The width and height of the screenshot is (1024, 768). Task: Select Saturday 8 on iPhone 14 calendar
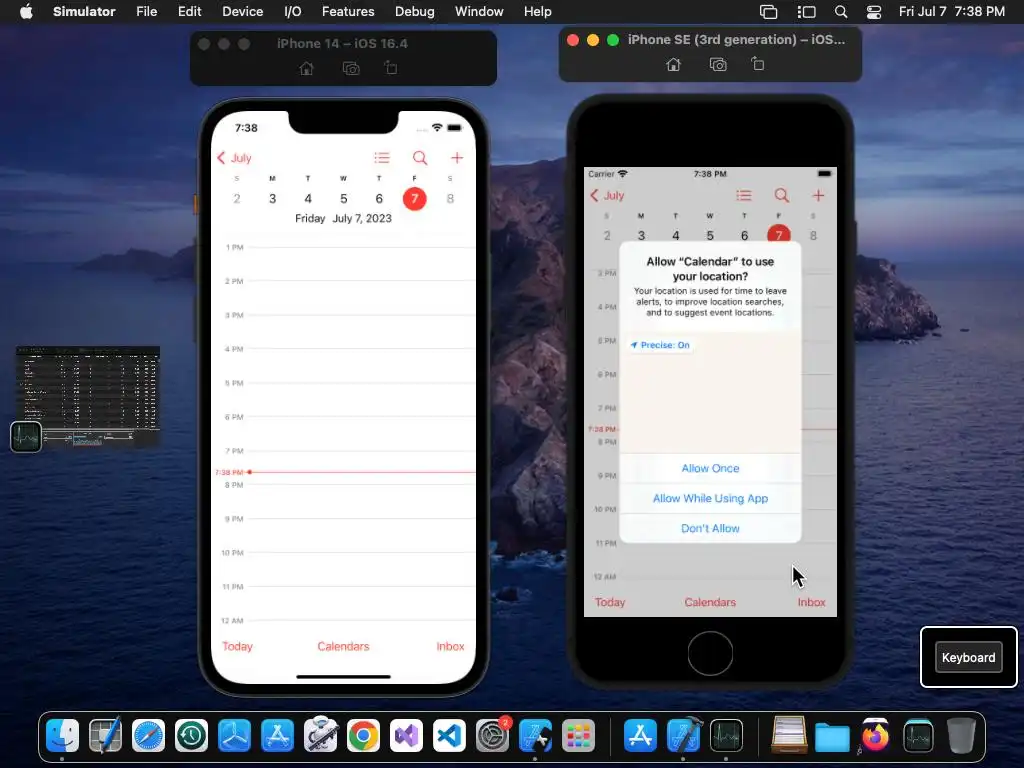450,199
